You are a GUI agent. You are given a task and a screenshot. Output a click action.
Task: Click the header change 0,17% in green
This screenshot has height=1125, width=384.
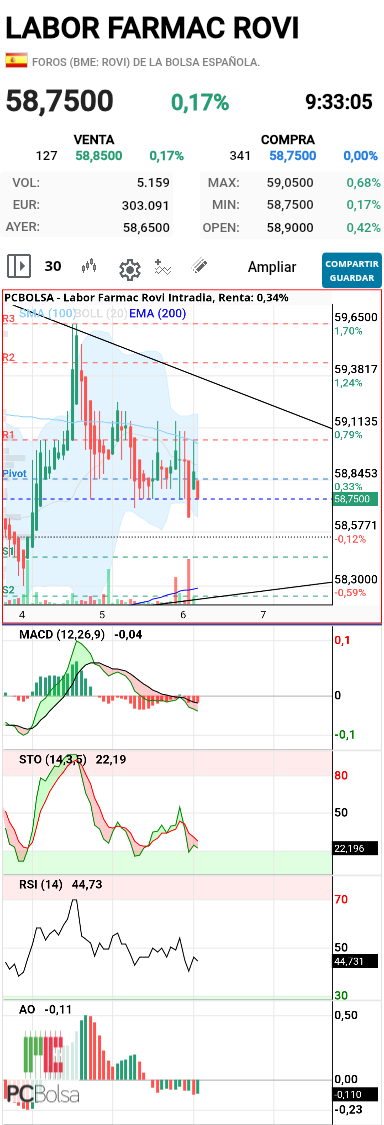(x=200, y=103)
